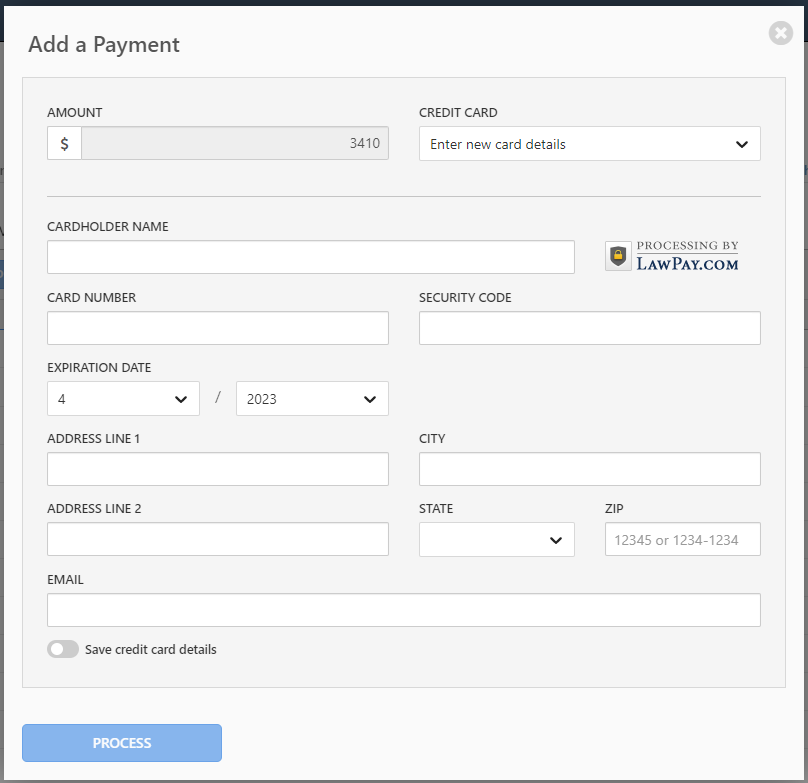
Task: Click the Save credit card details label
Action: (150, 649)
